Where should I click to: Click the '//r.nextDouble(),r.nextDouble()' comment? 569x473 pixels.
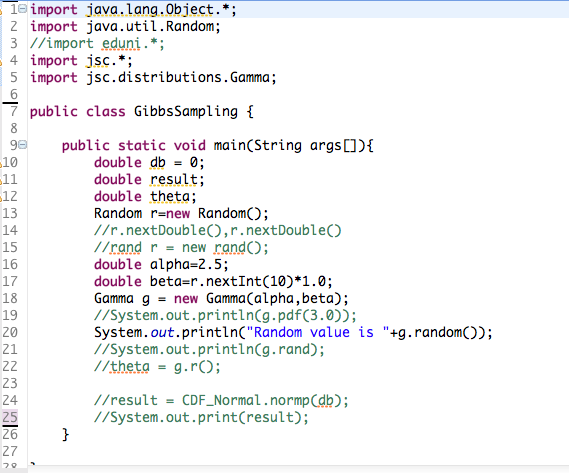pos(218,231)
